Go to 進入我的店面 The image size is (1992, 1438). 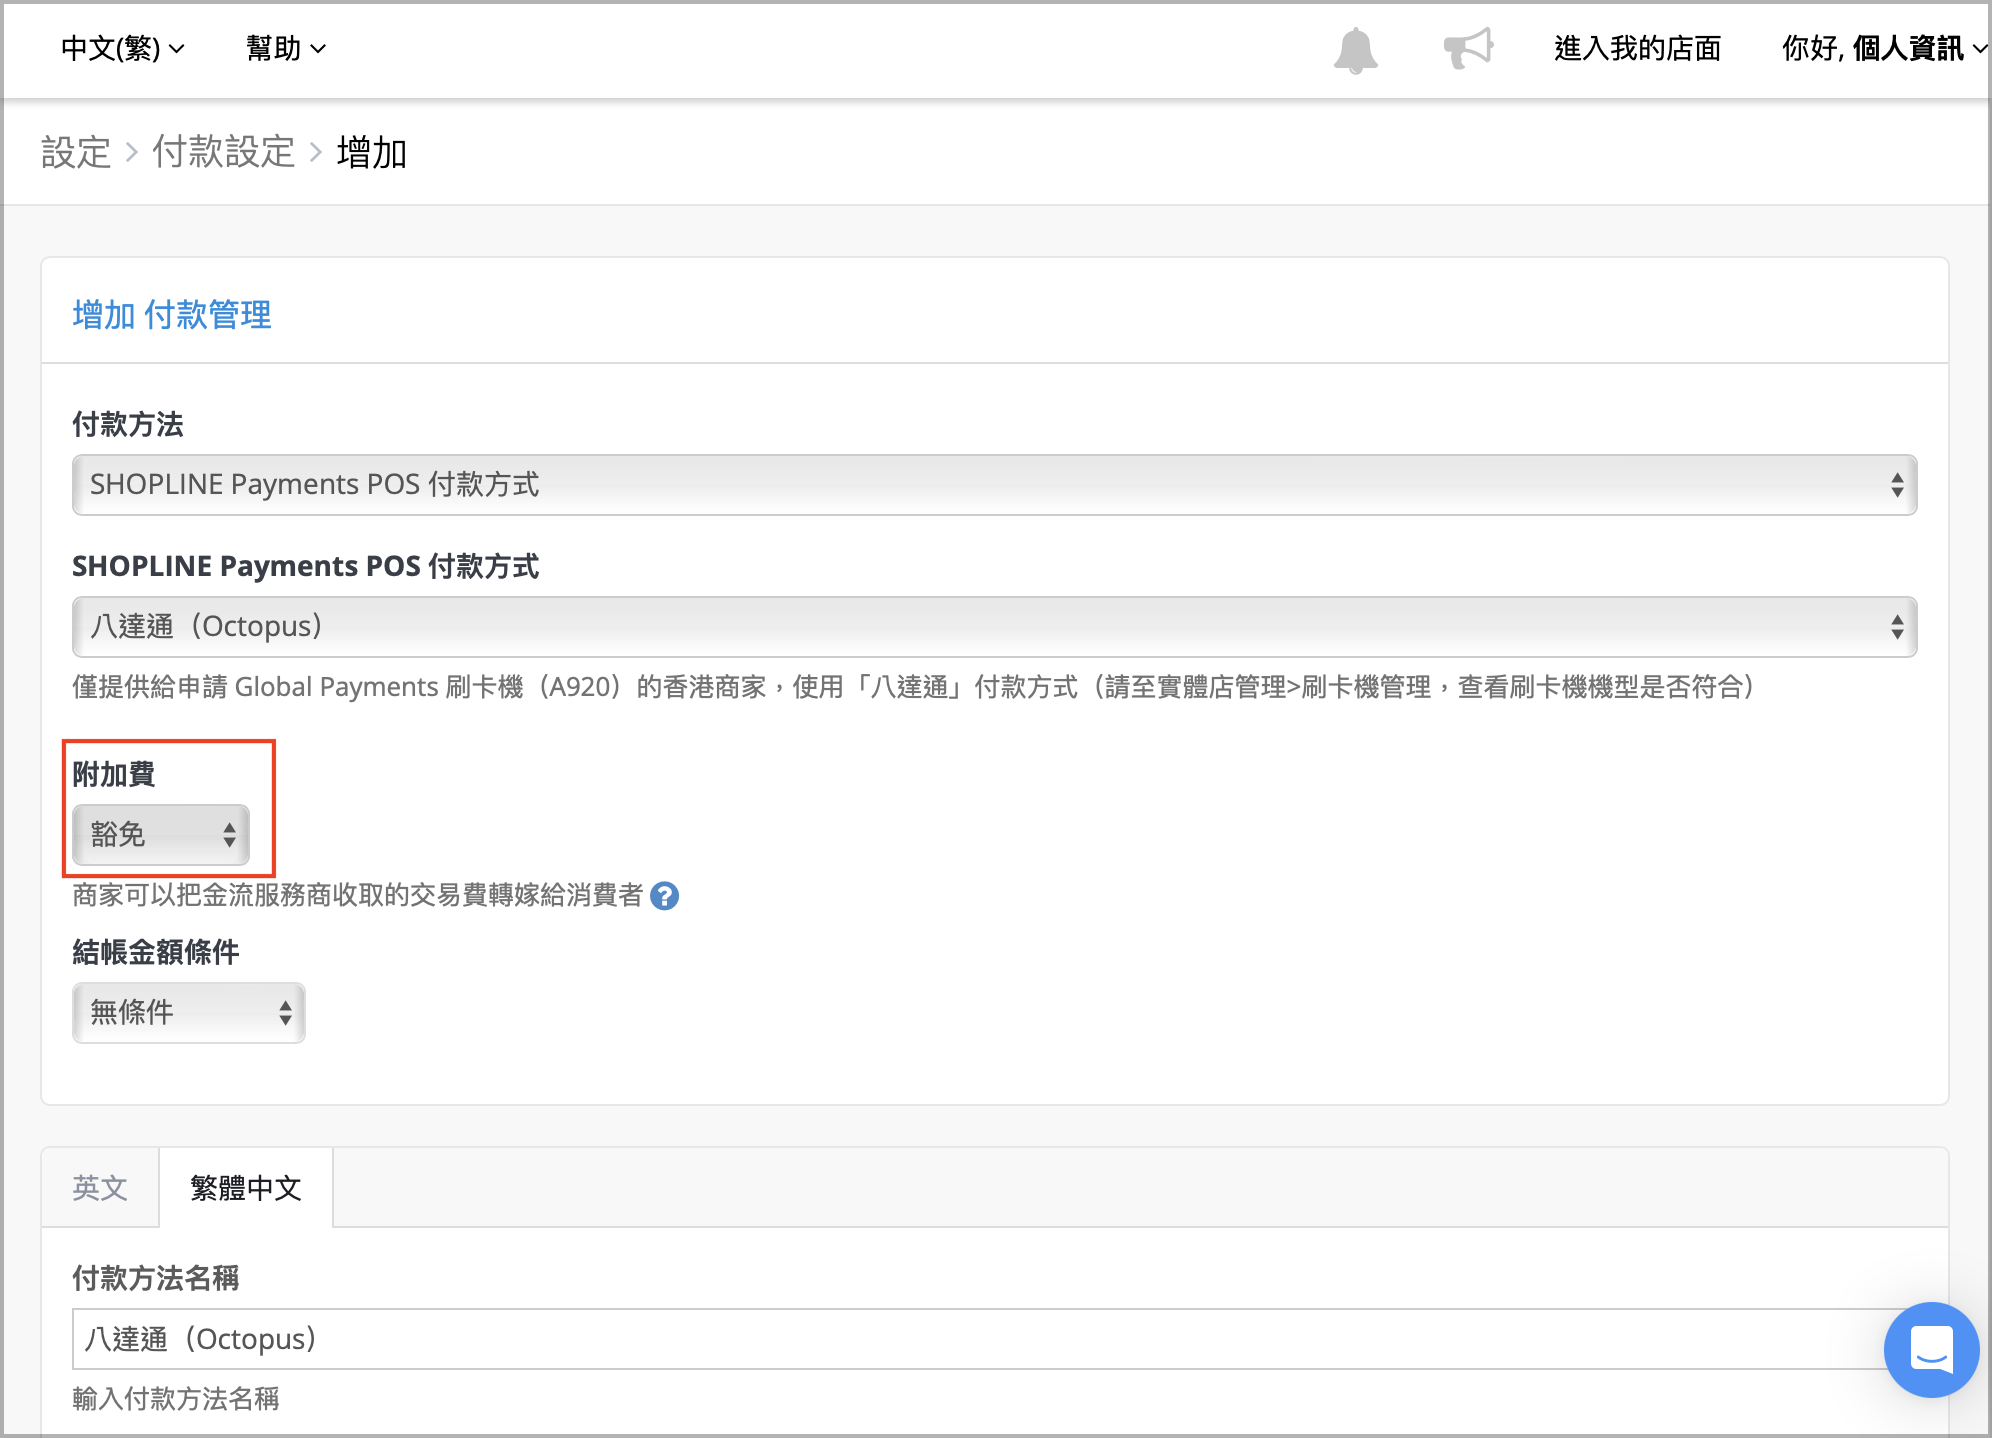point(1637,48)
